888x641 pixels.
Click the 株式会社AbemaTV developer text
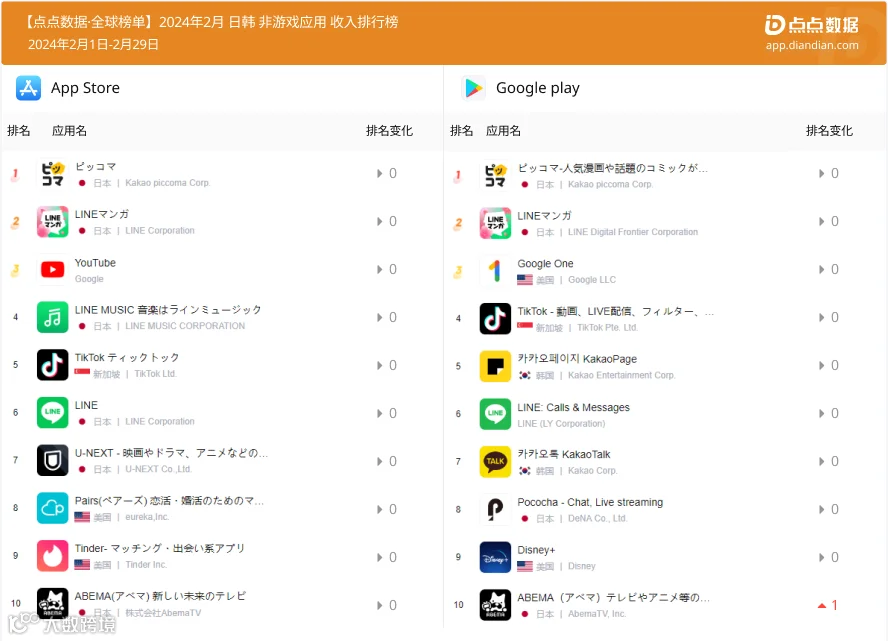coord(163,613)
